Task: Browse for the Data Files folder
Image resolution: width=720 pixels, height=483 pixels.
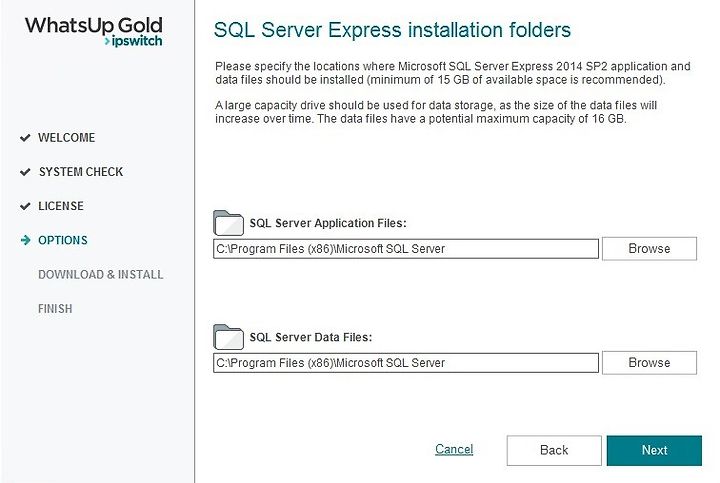Action: [x=649, y=363]
